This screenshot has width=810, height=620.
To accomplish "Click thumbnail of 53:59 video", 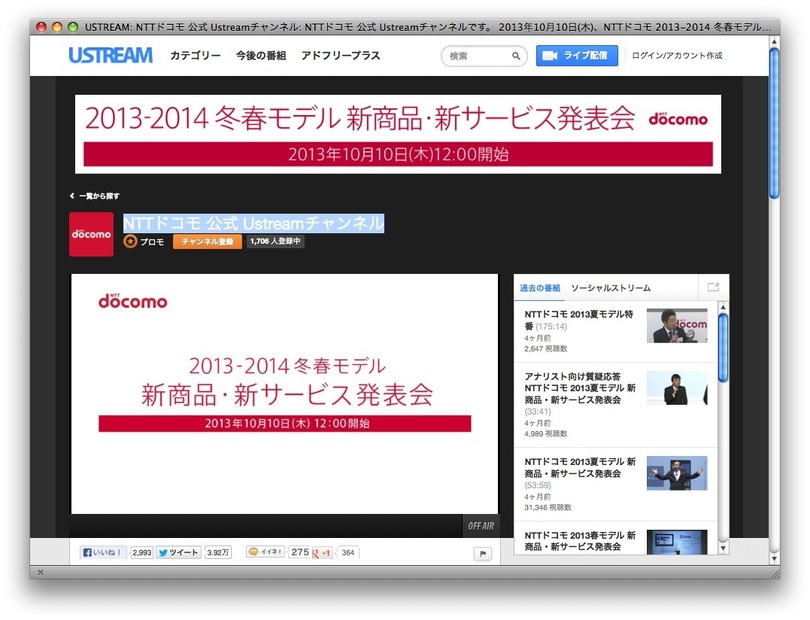I will 677,473.
